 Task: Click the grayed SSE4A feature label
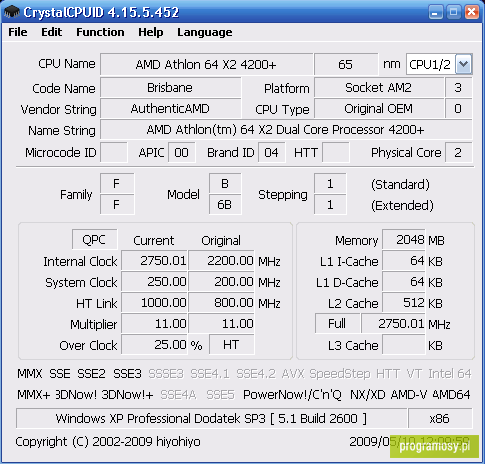(178, 395)
